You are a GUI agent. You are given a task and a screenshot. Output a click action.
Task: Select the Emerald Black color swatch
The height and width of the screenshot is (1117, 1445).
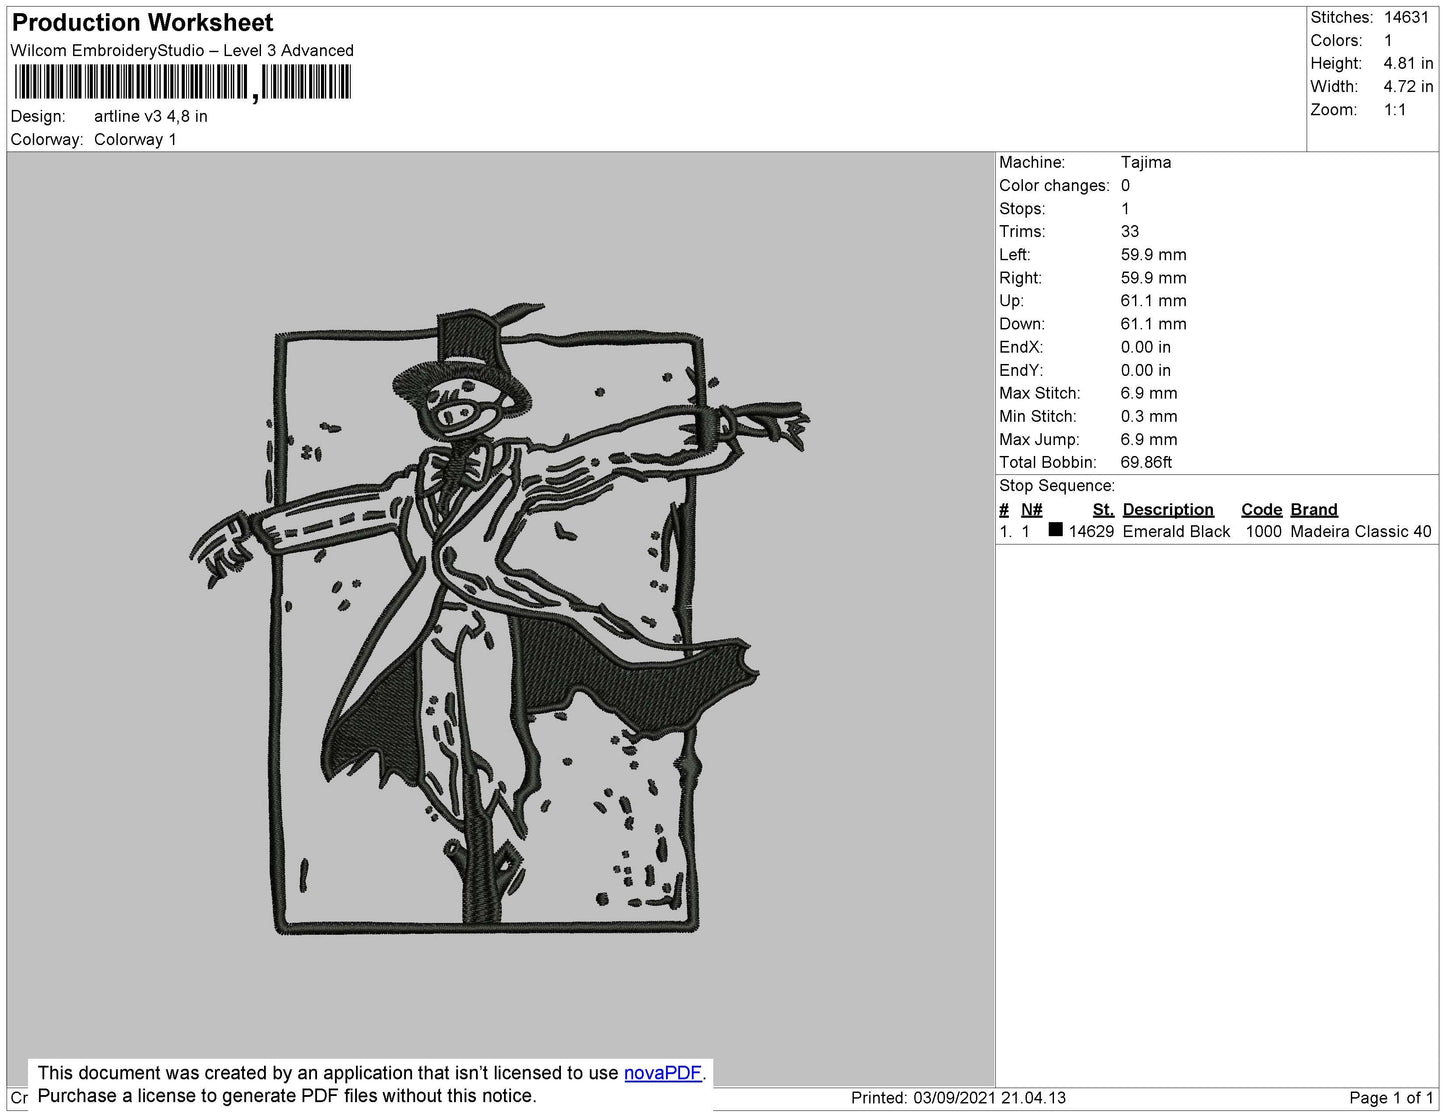[1055, 530]
